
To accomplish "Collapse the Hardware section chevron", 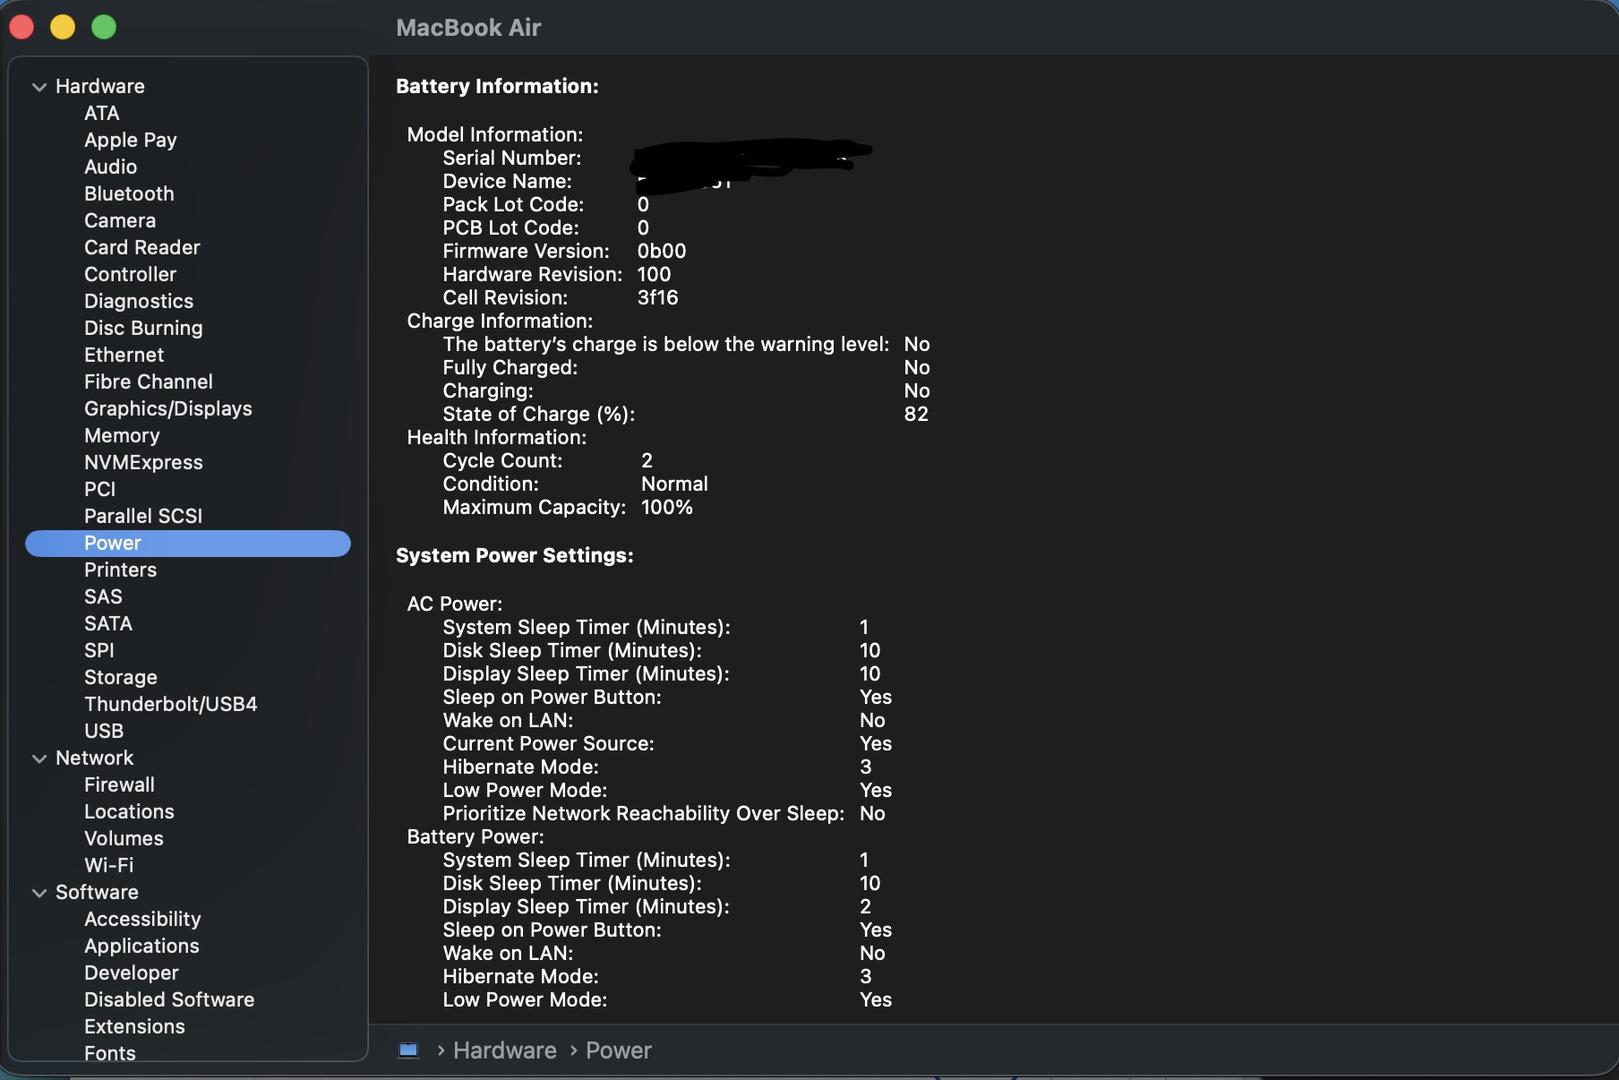I will 39,87.
